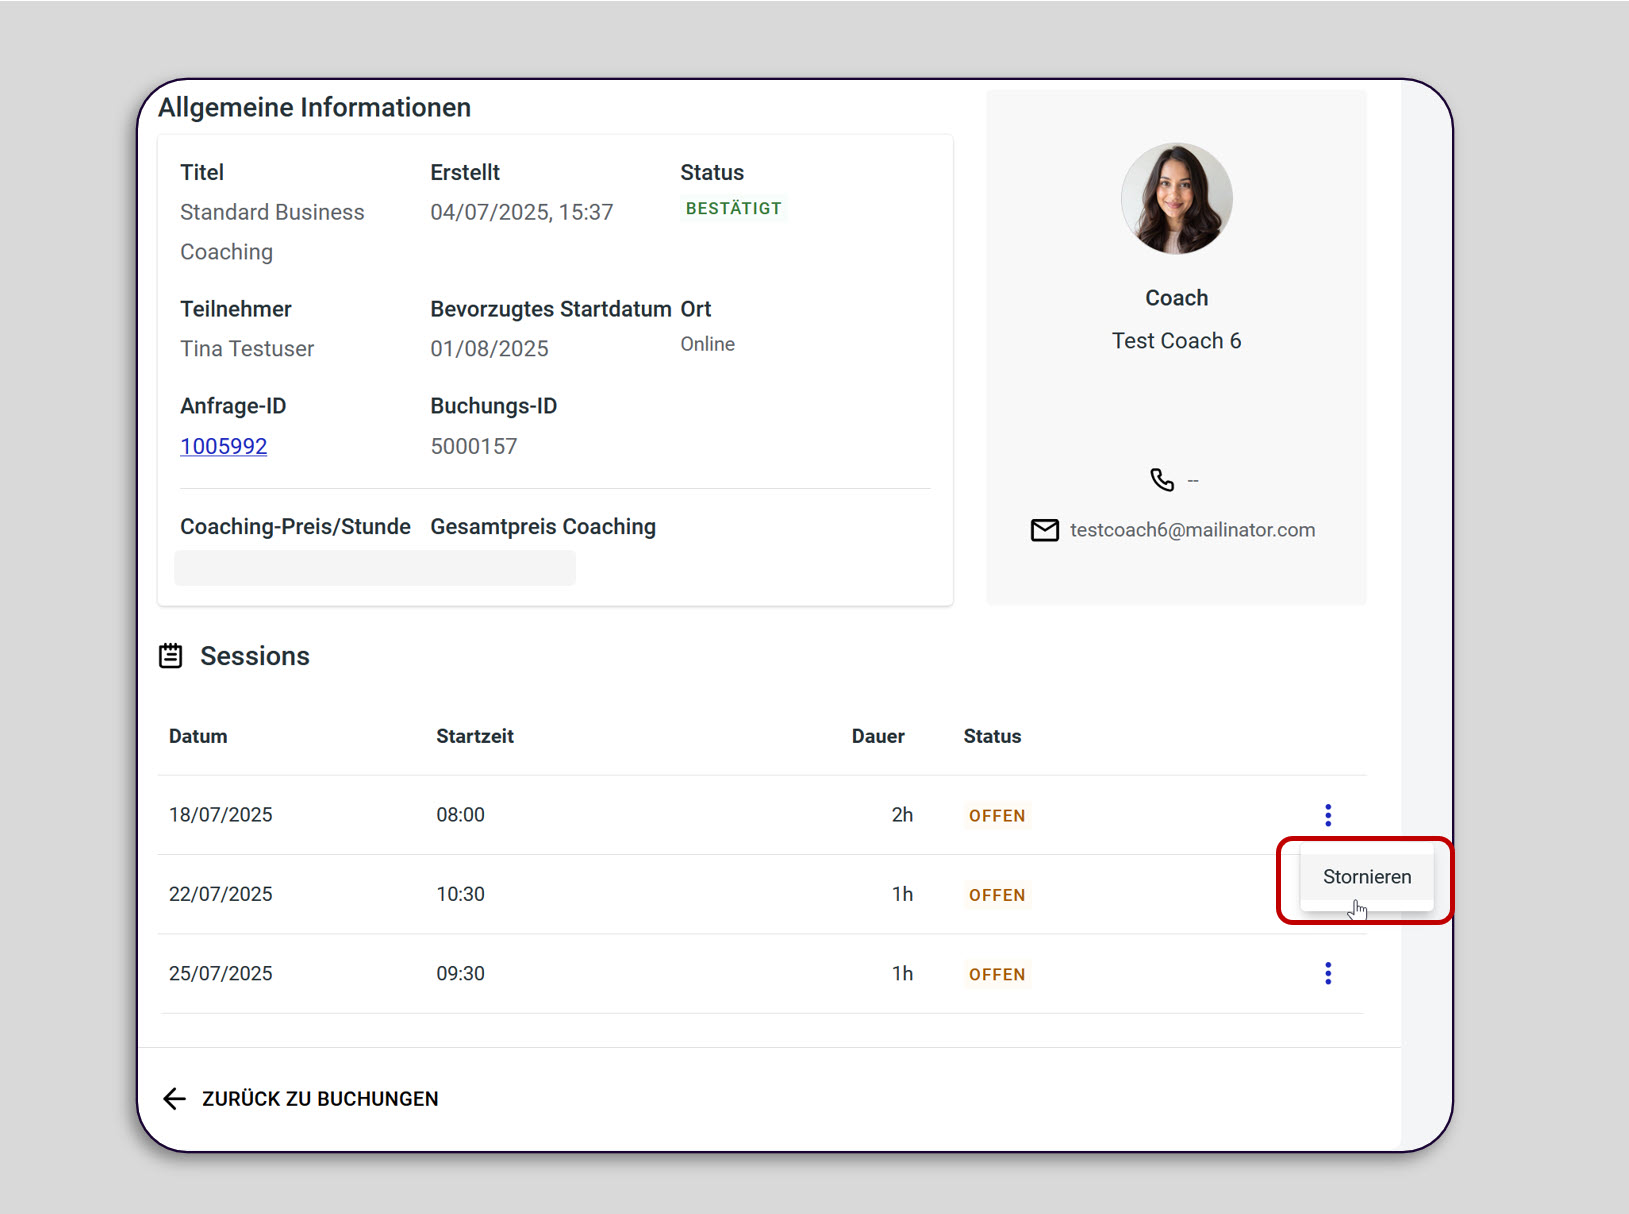Click start time 08:00
1629x1214 pixels.
tap(461, 815)
